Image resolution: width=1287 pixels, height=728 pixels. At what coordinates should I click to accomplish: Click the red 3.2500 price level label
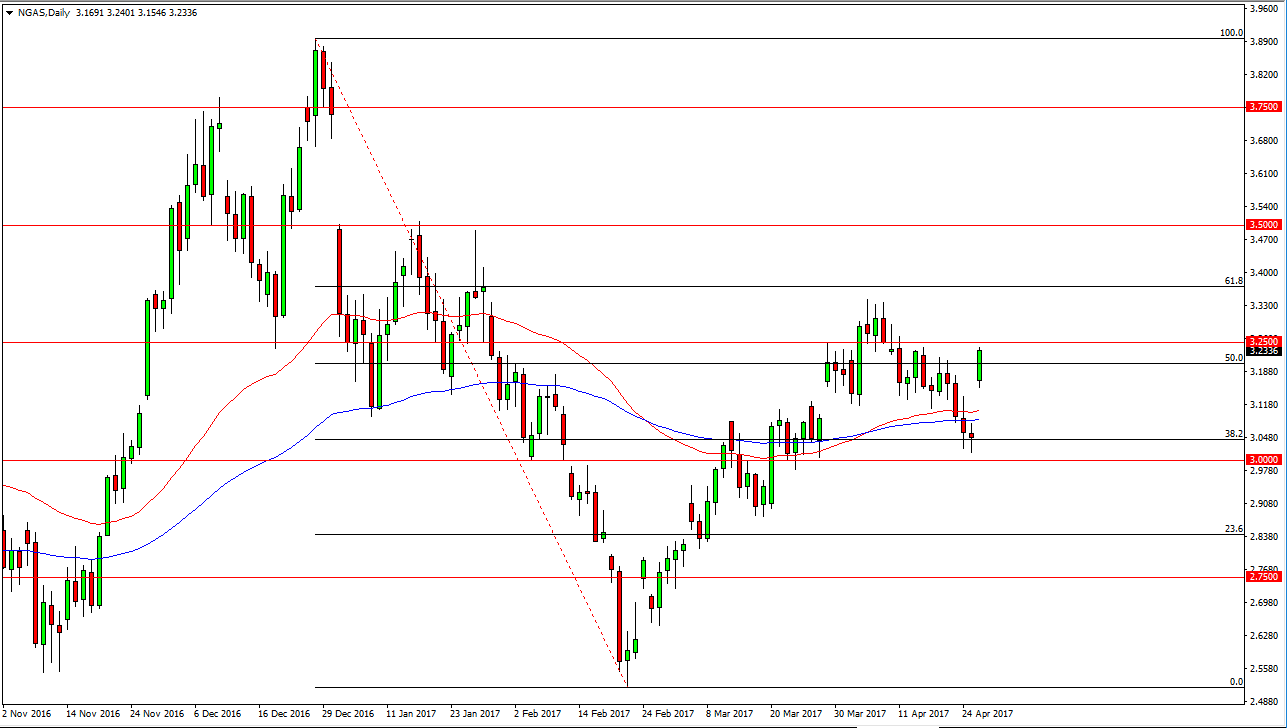[1264, 341]
